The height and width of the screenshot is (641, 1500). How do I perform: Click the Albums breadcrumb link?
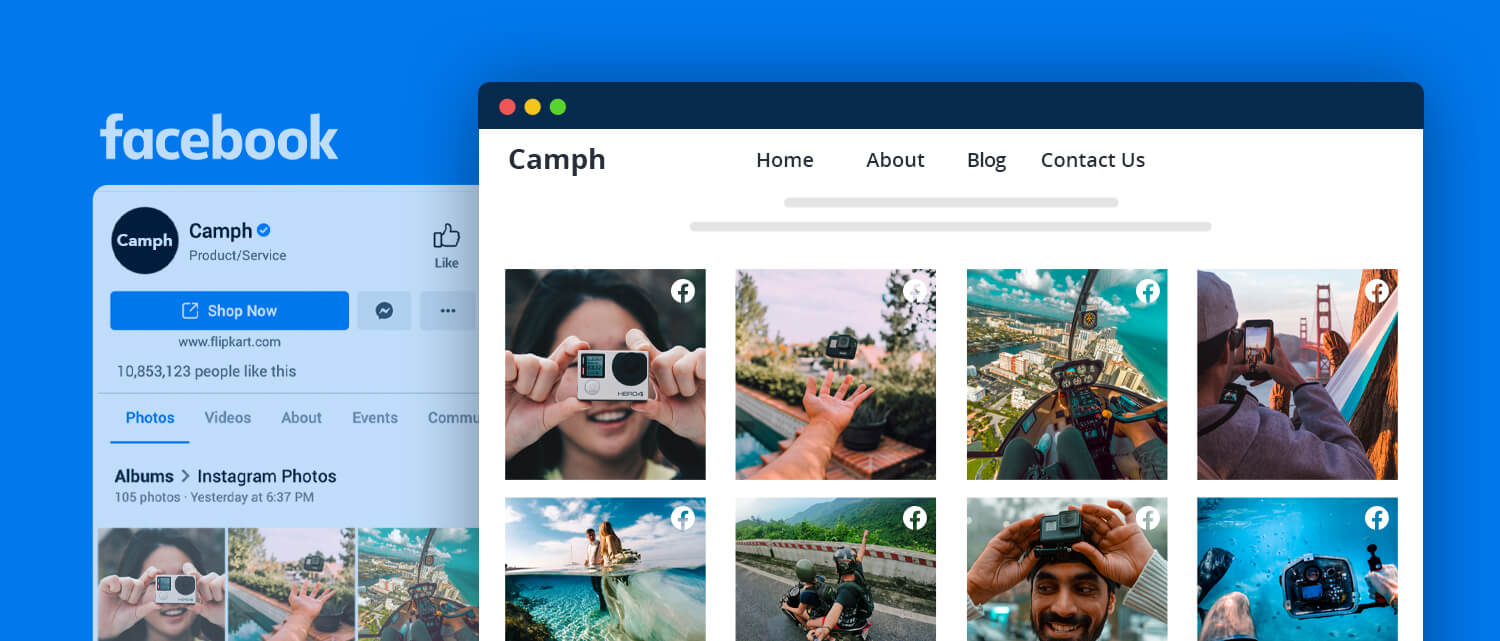(x=144, y=476)
